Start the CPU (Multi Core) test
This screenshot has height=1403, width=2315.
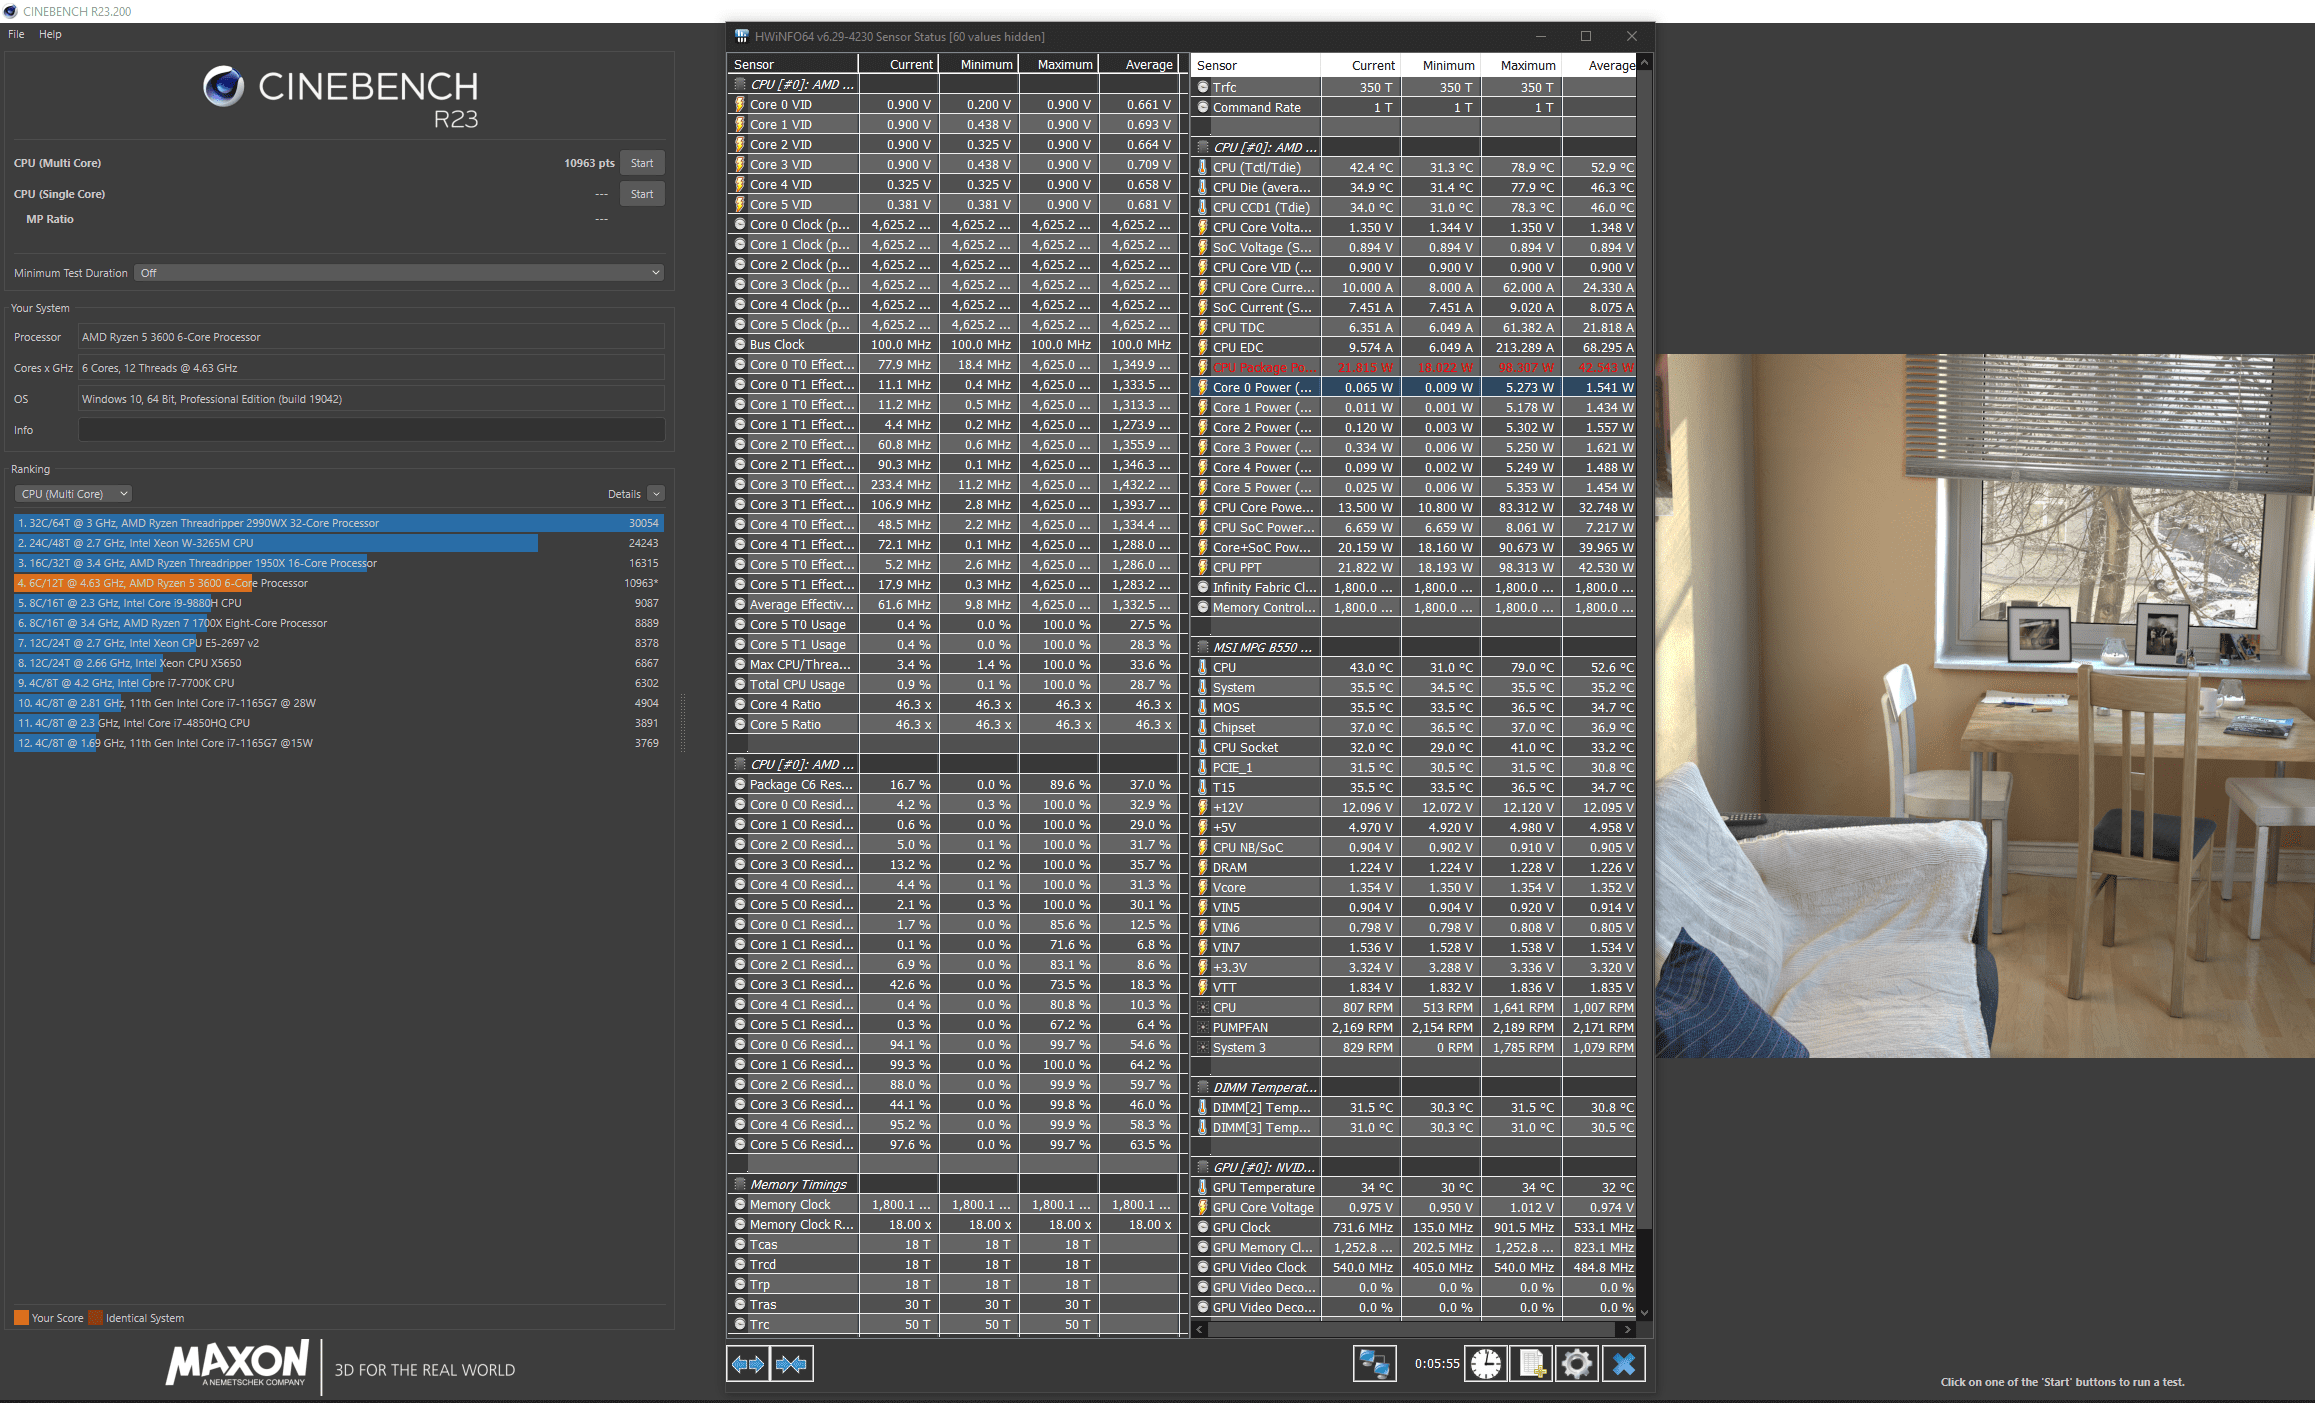point(642,163)
